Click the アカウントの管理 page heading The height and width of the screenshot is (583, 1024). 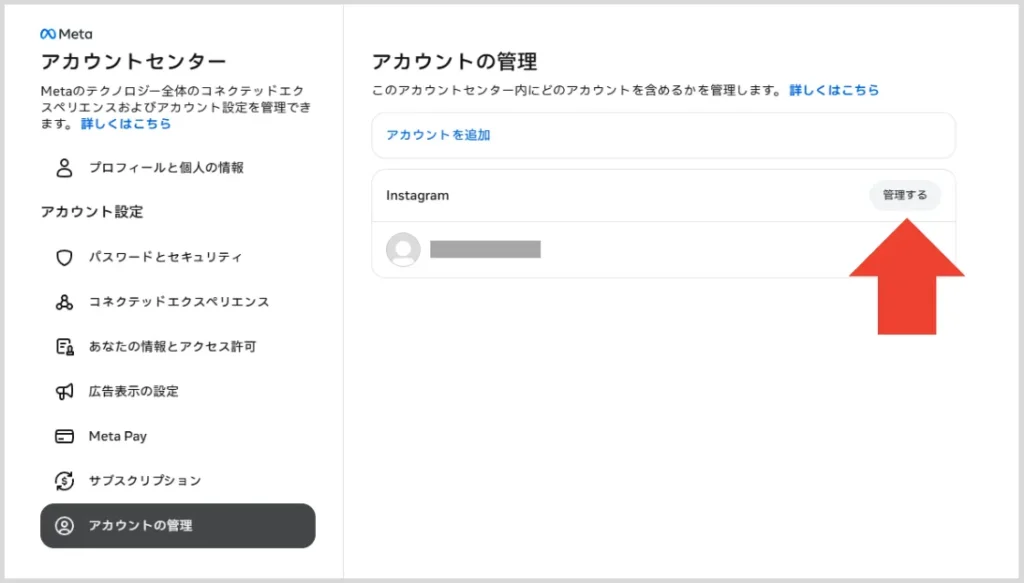(x=455, y=62)
